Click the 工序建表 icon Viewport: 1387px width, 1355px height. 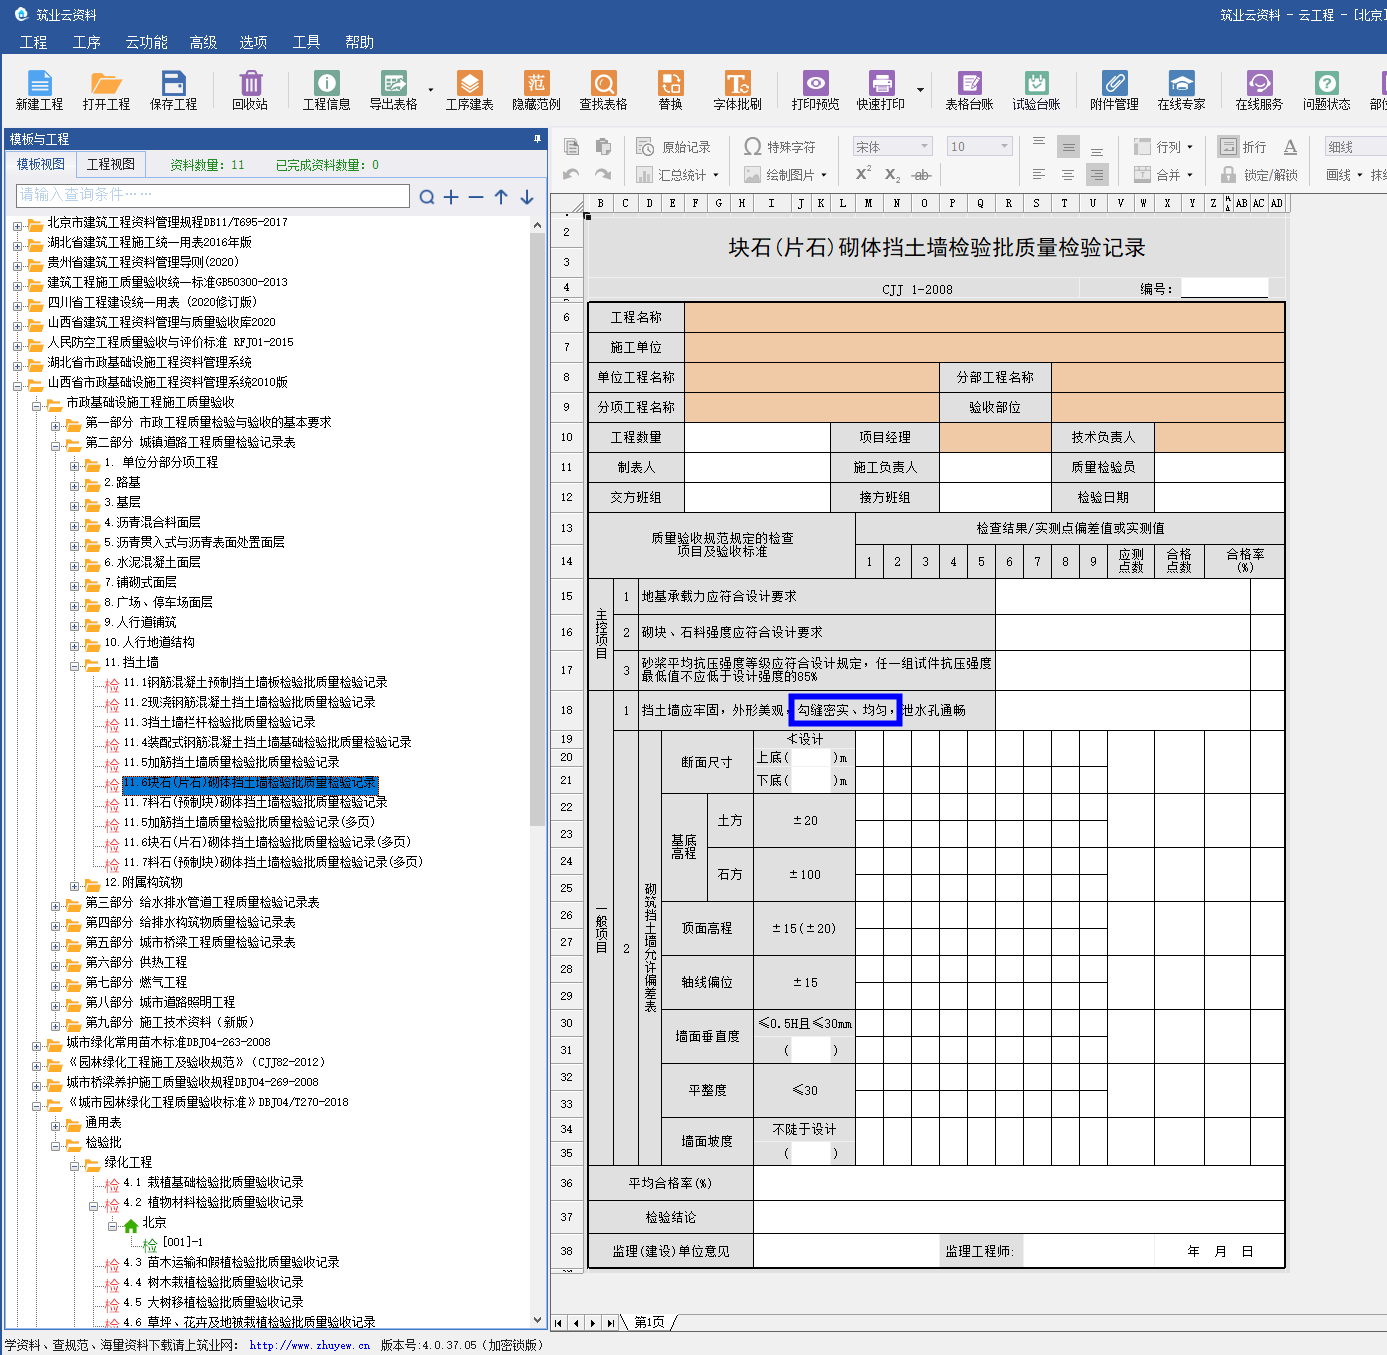470,90
